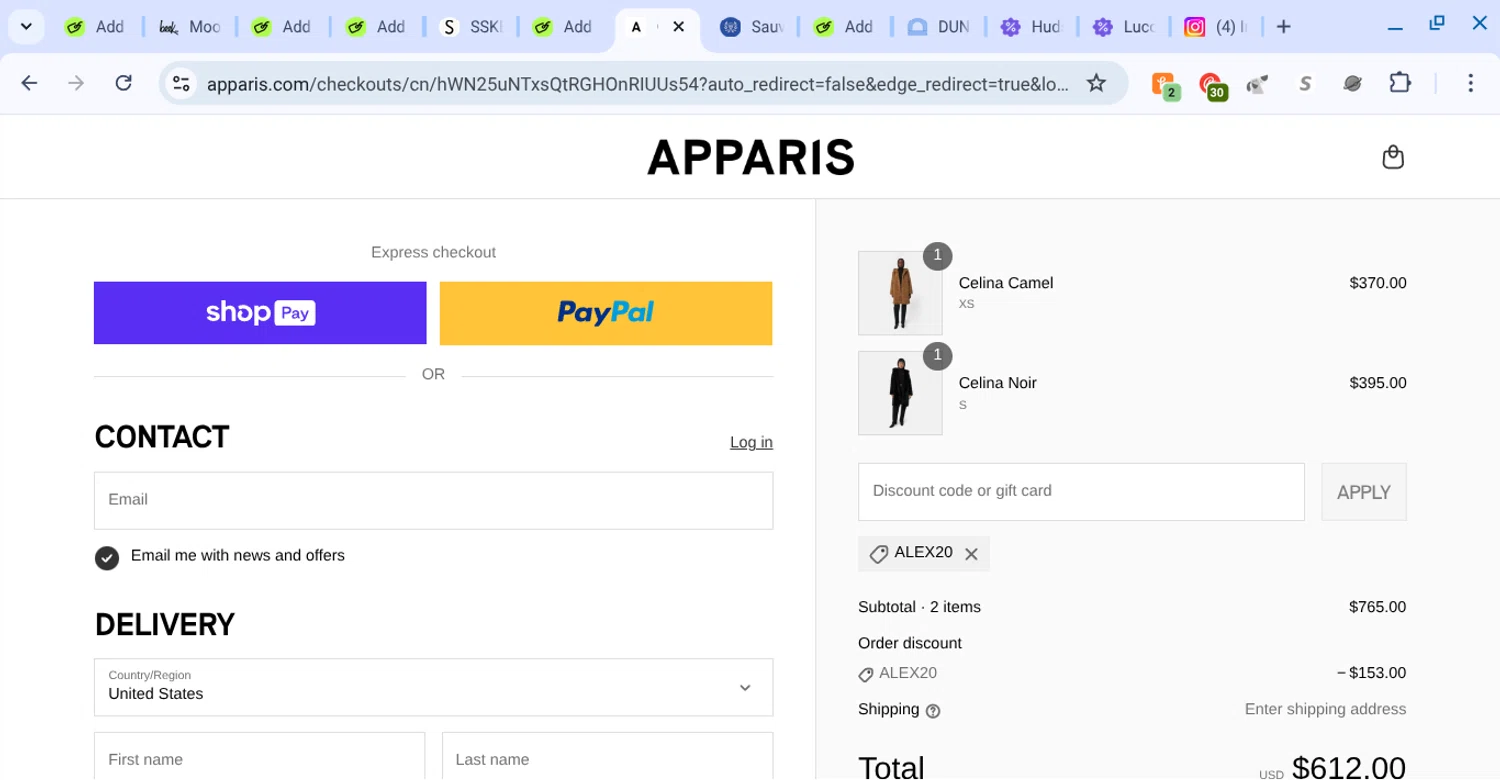Viewport: 1500px width, 780px height.
Task: Bookmark this page with the star icon
Action: 1096,83
